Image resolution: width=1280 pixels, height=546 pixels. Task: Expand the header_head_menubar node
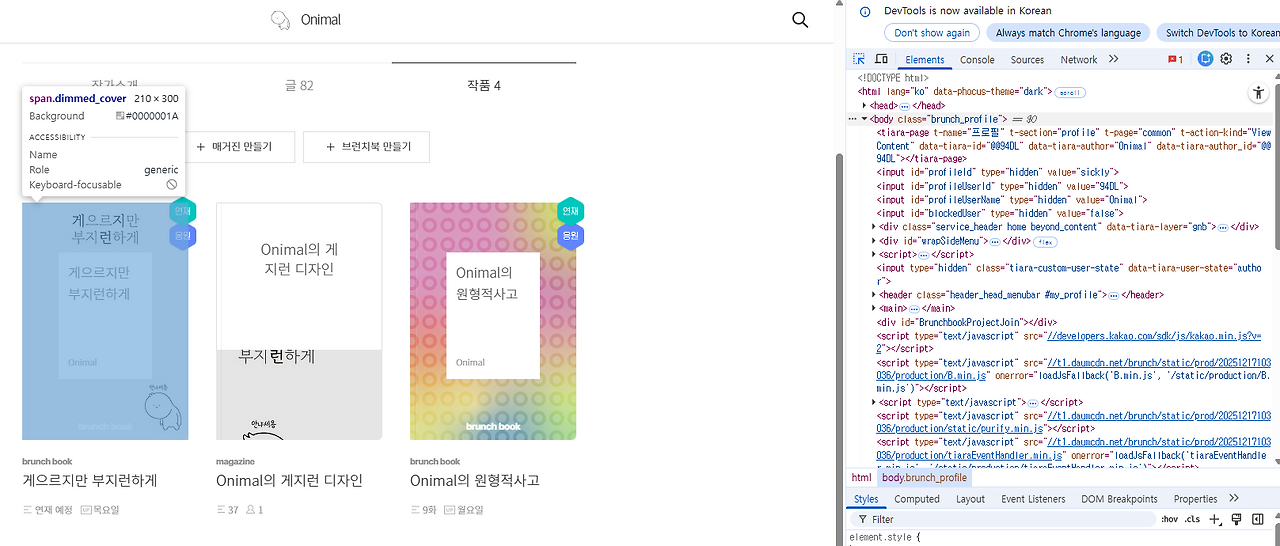tap(875, 295)
